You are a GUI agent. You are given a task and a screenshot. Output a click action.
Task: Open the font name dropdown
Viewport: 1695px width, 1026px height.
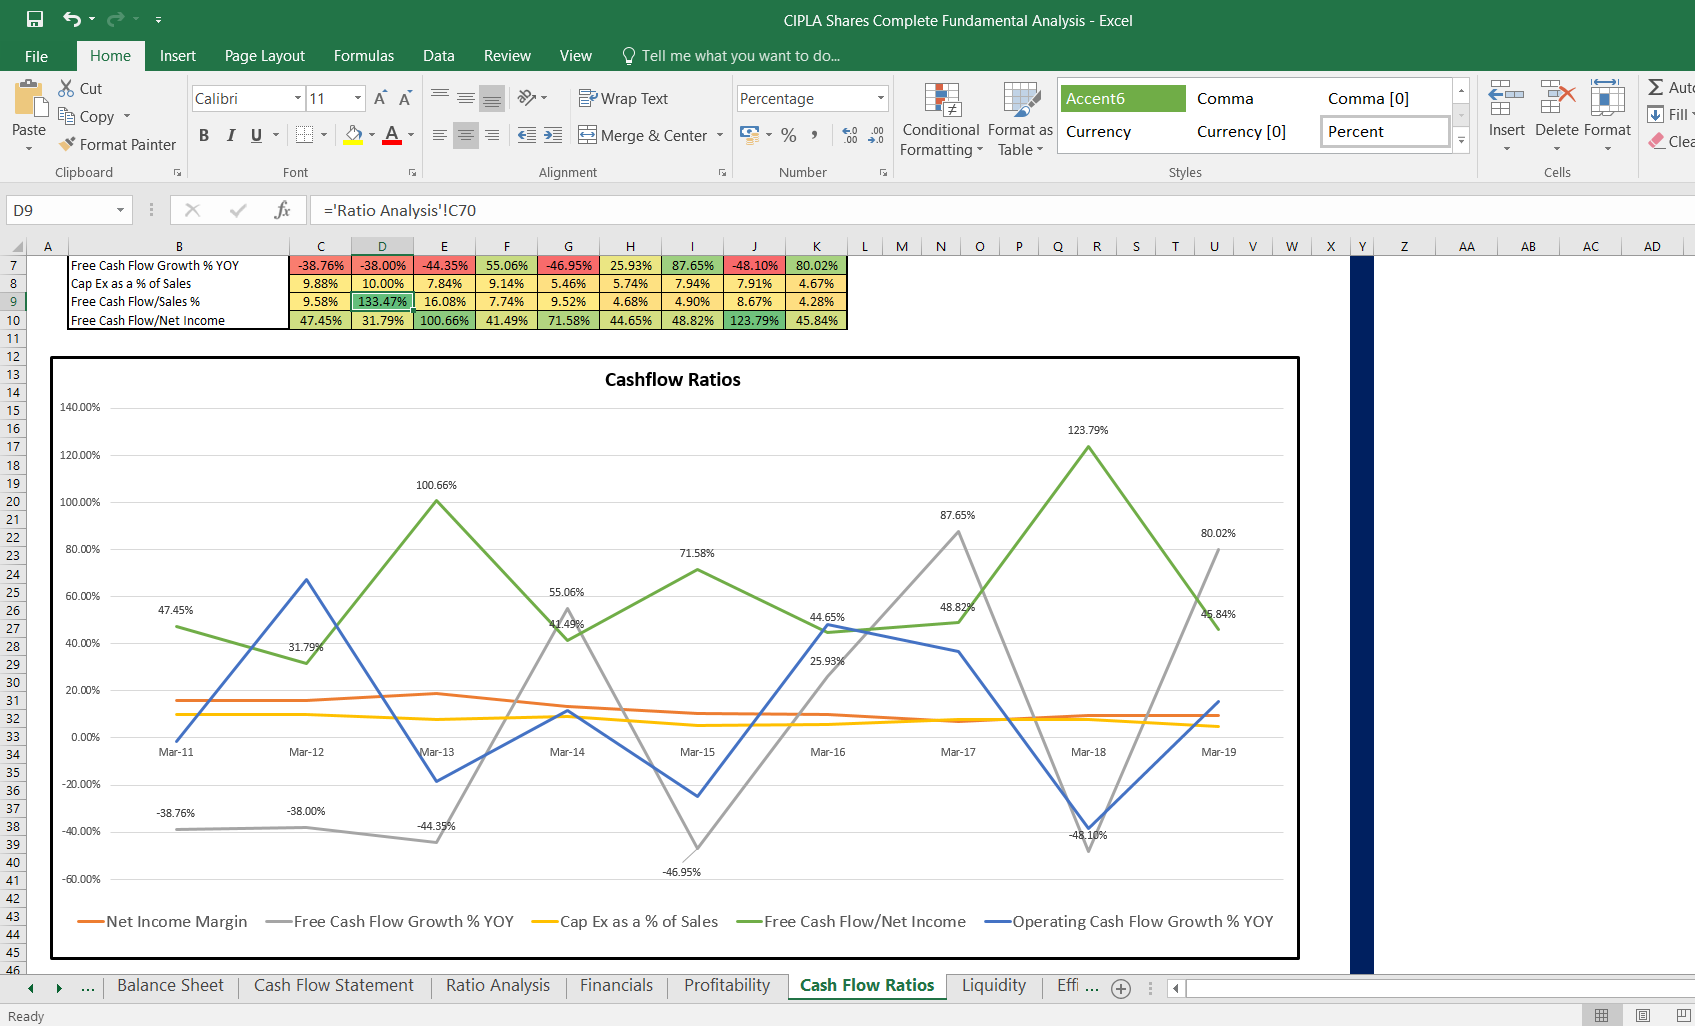[x=297, y=98]
